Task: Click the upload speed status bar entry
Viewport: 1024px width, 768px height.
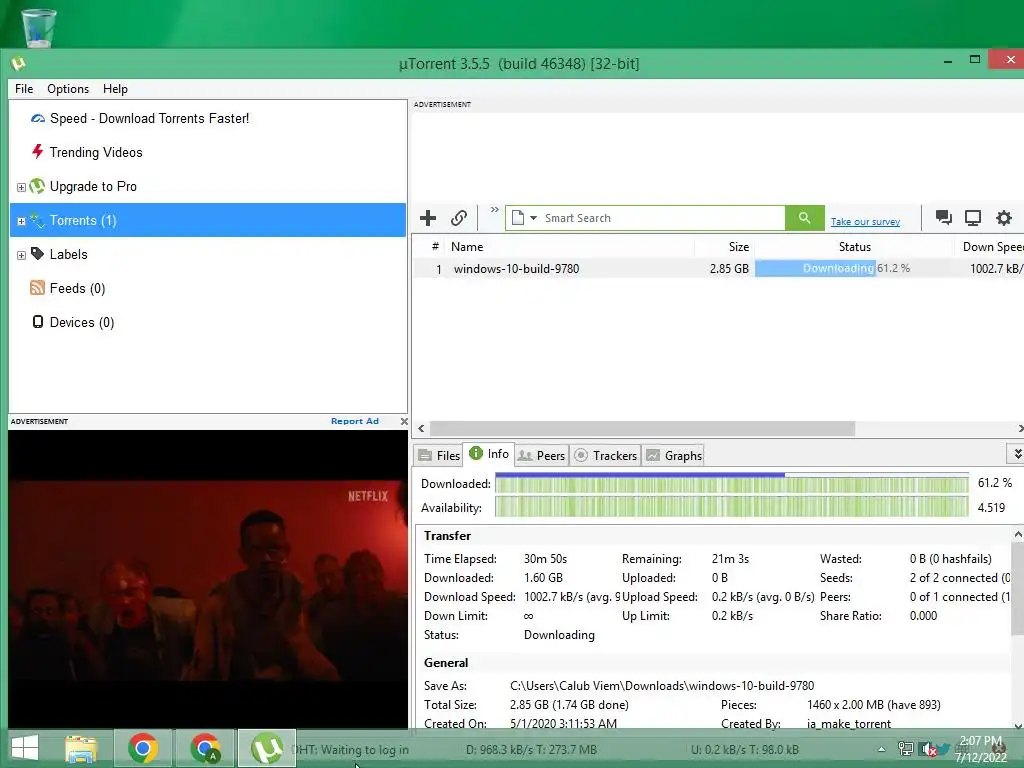Action: tap(744, 750)
